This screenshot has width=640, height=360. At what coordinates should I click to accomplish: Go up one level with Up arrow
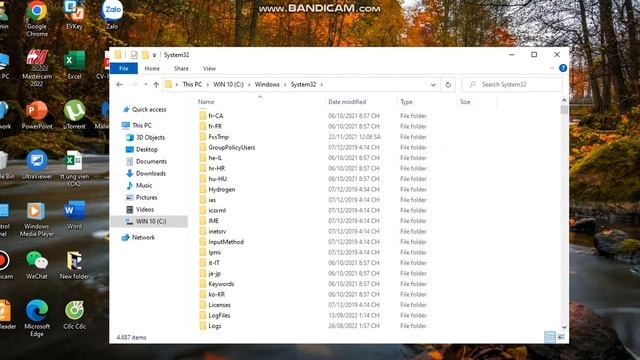pyautogui.click(x=156, y=84)
